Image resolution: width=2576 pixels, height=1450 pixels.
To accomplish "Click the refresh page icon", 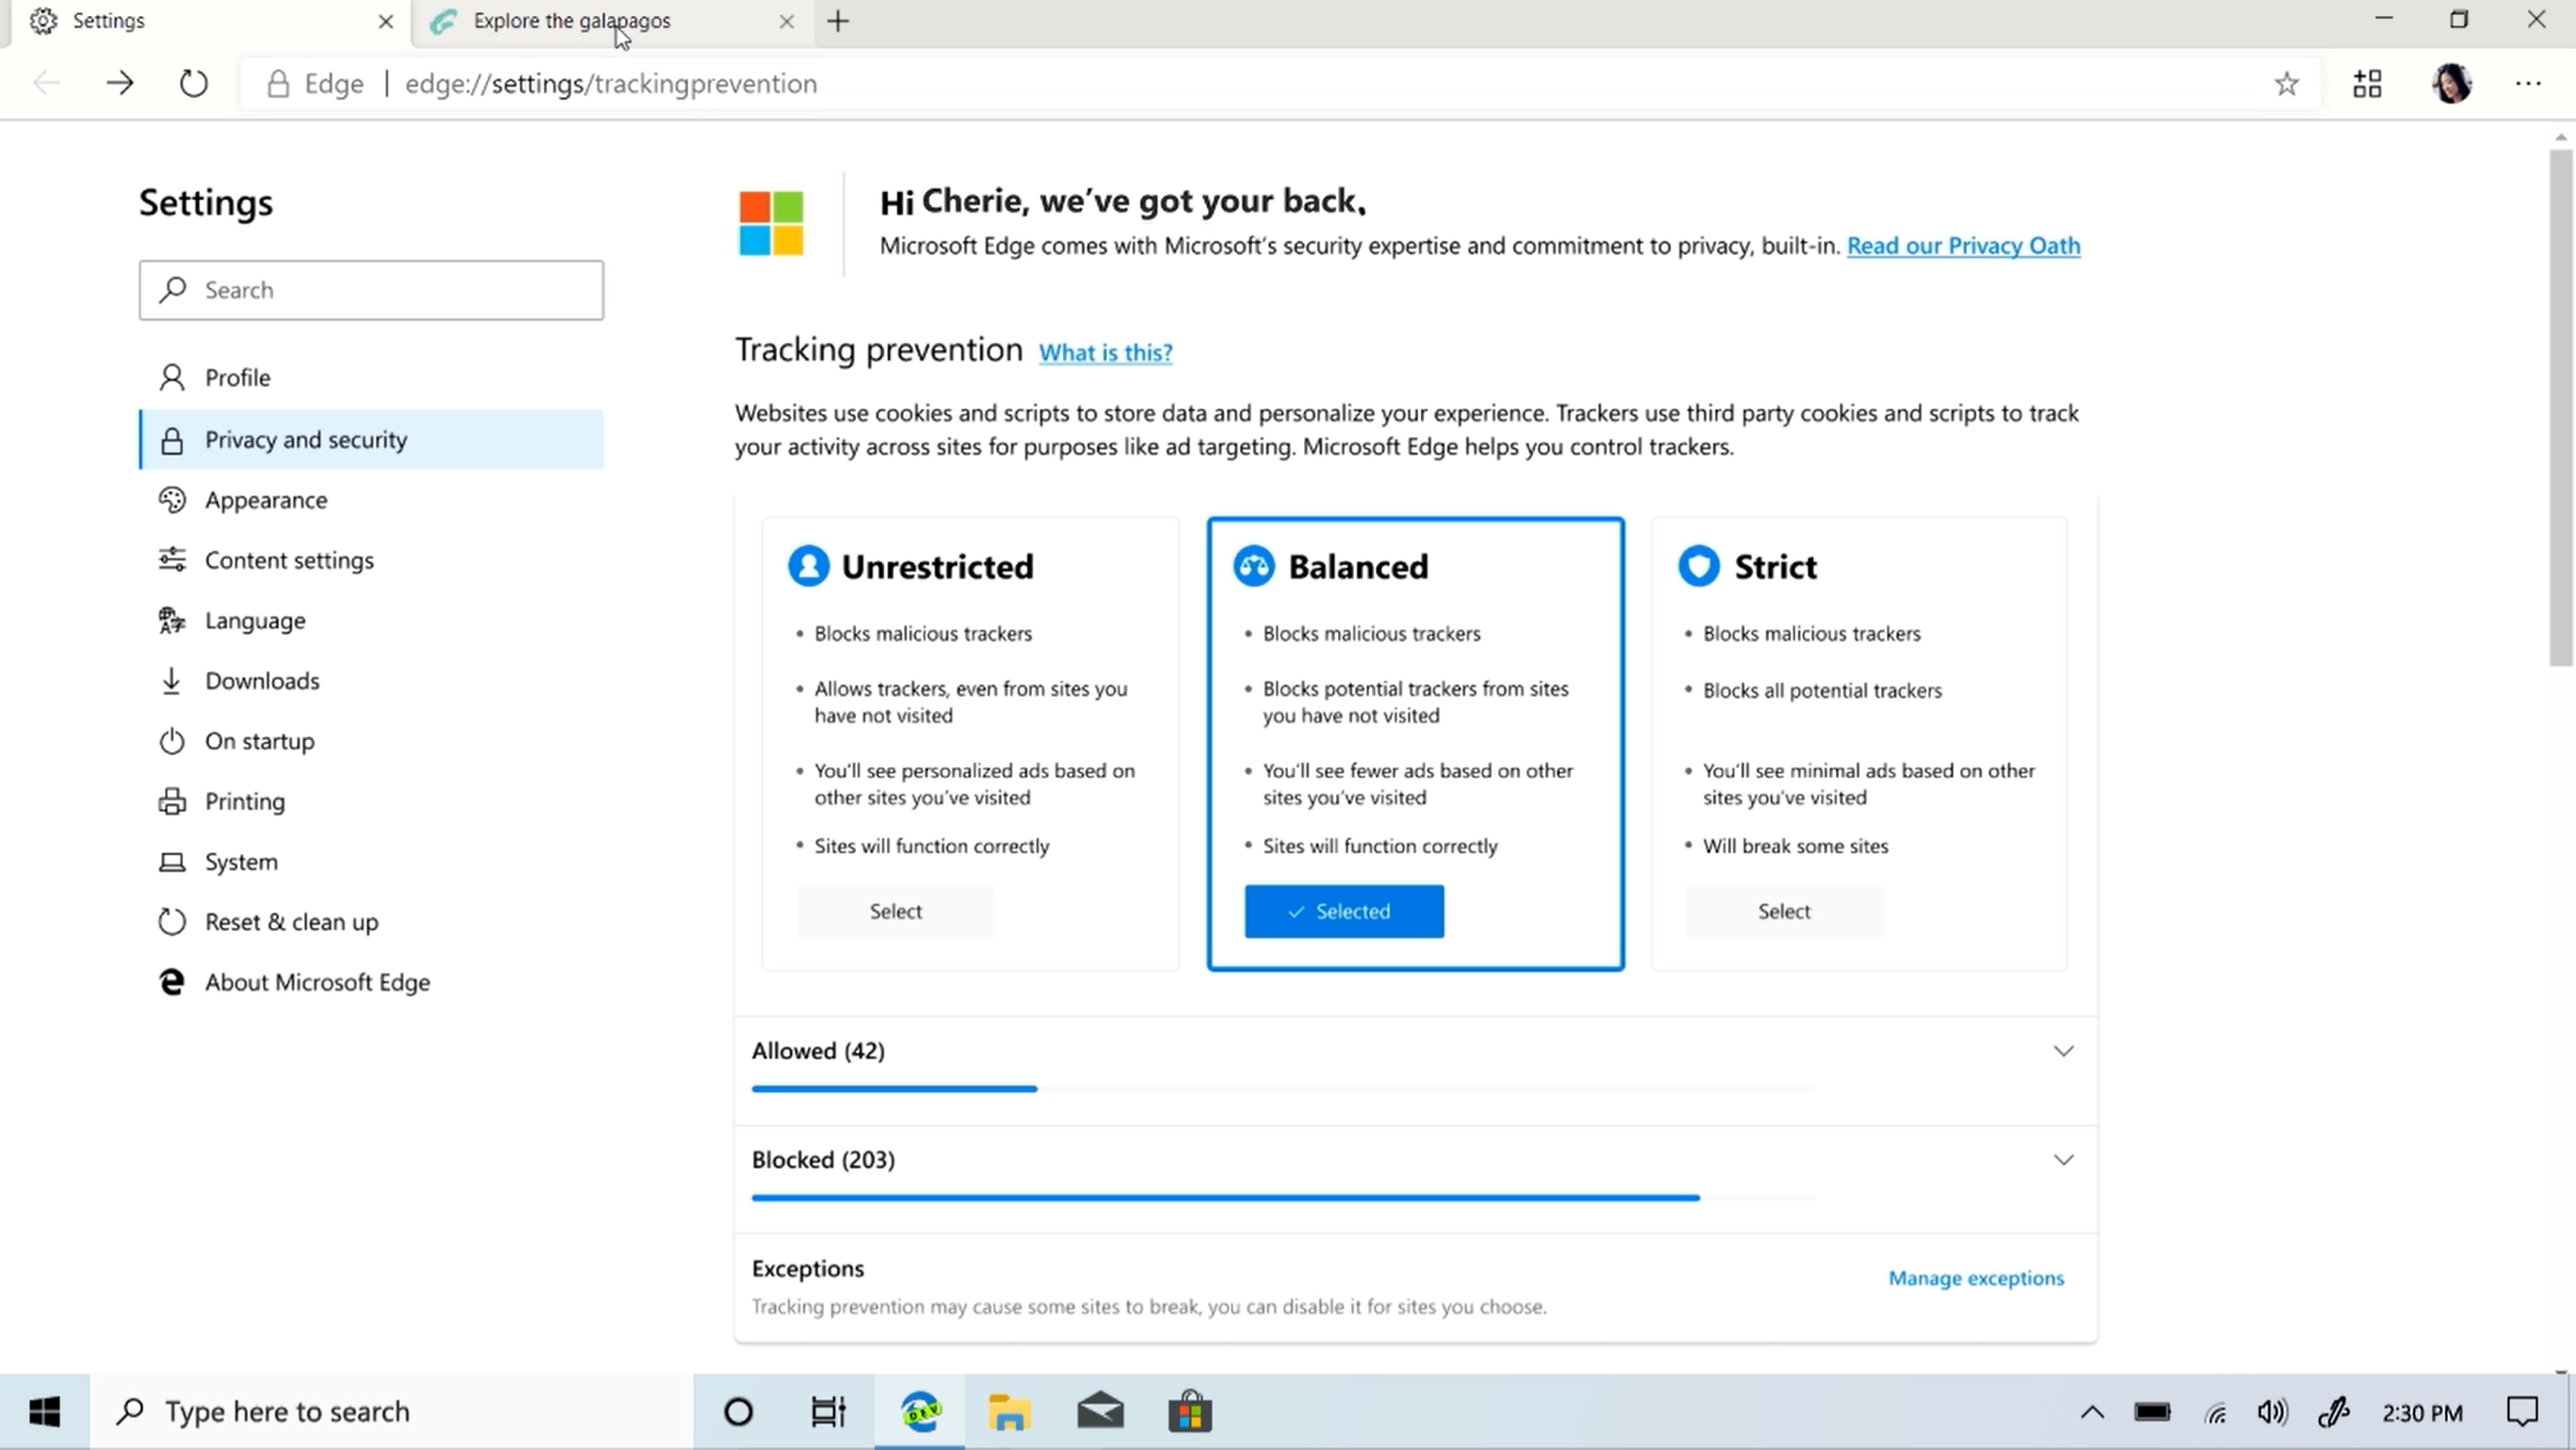I will (x=193, y=83).
